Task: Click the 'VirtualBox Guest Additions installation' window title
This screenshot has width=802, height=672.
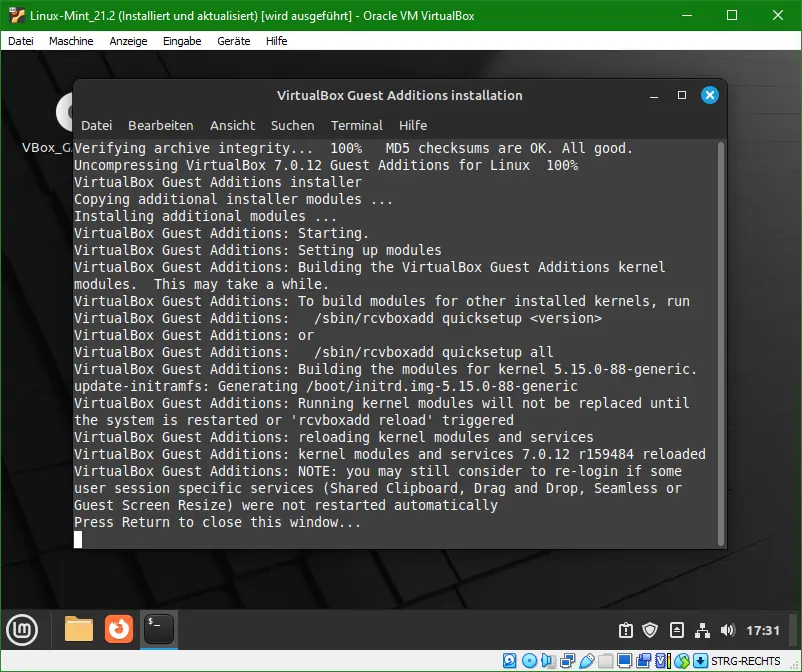Action: point(400,96)
